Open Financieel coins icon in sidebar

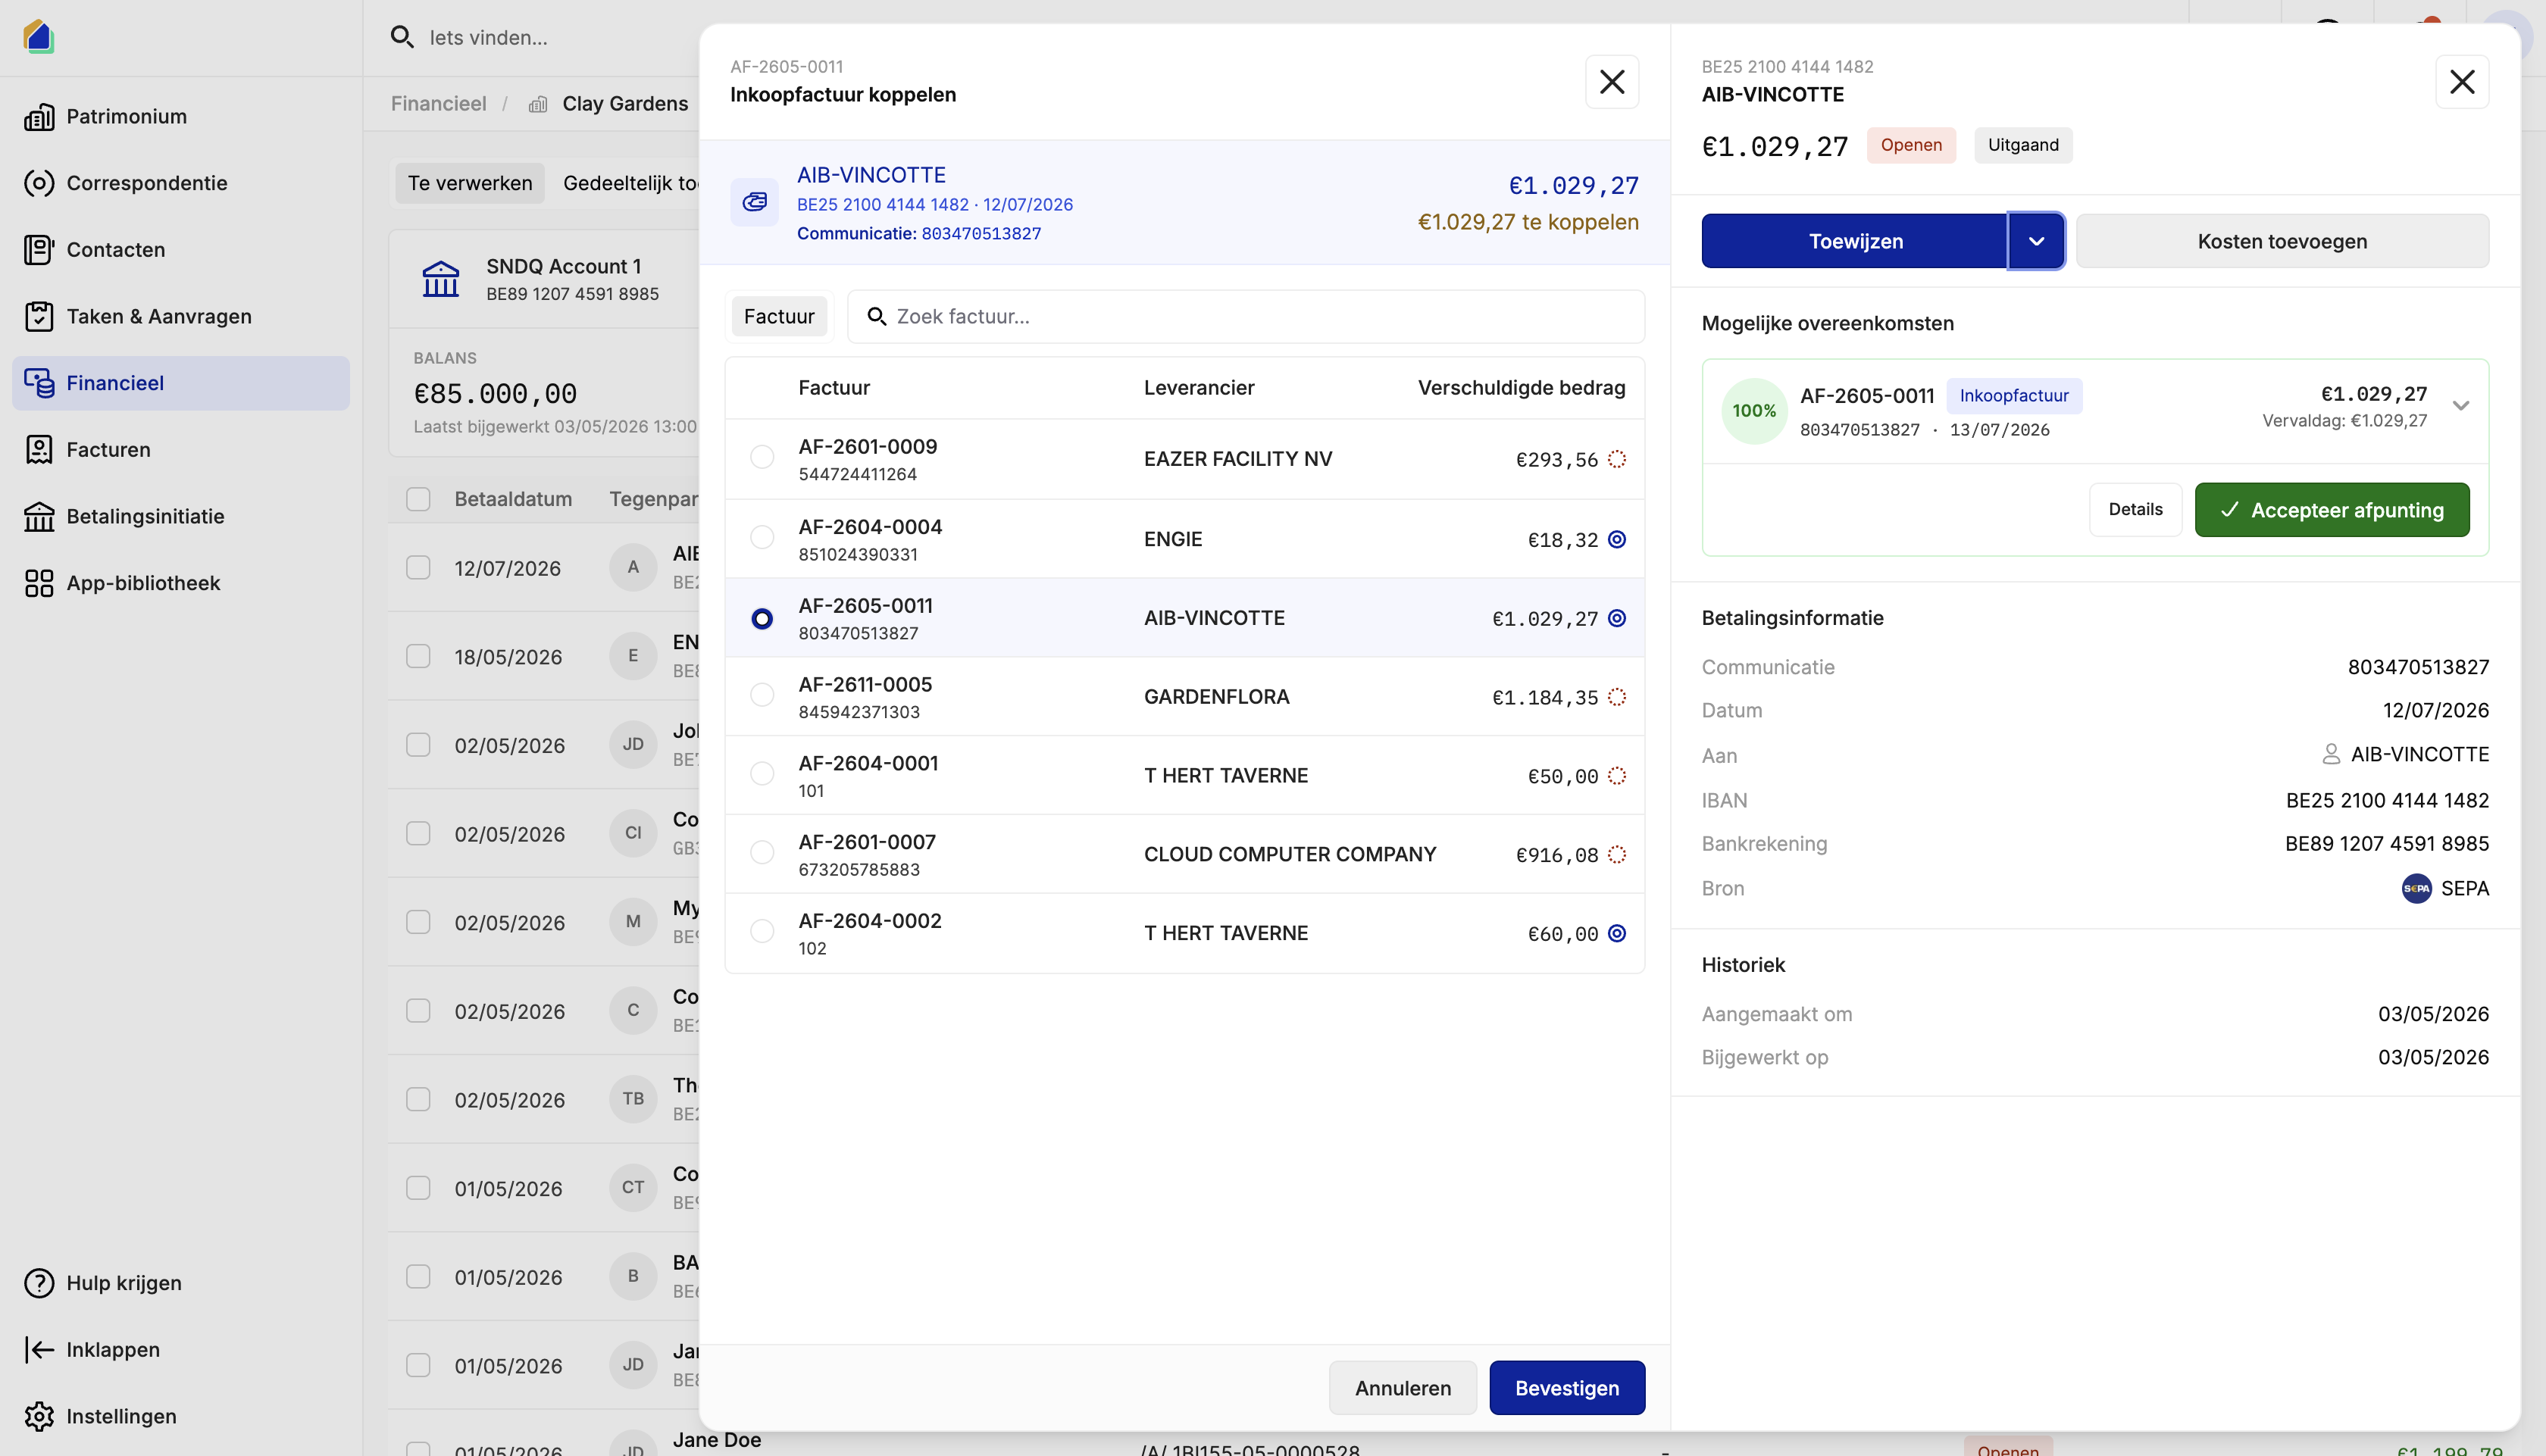(x=39, y=383)
